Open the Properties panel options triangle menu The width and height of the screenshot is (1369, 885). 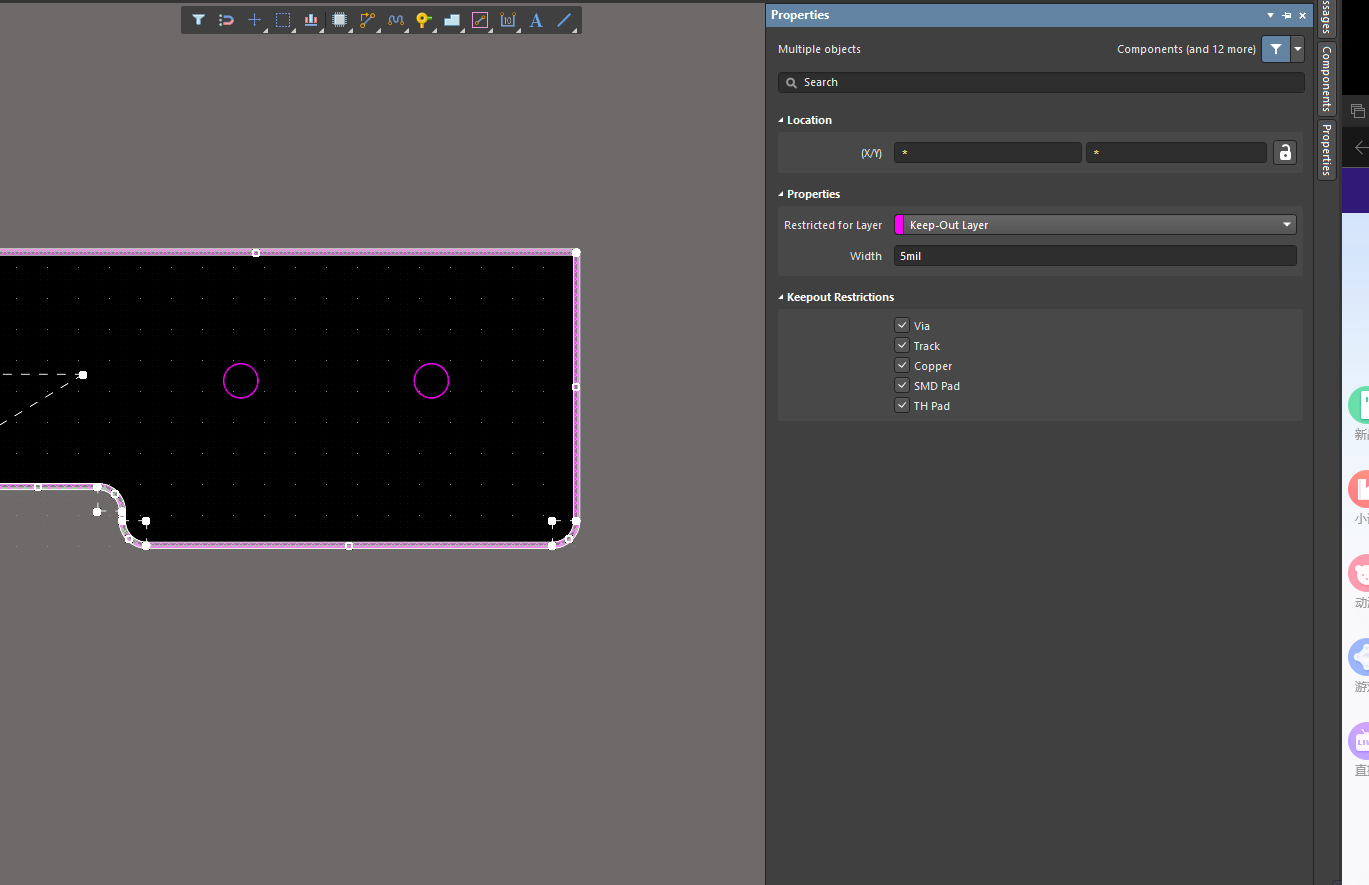(1271, 16)
